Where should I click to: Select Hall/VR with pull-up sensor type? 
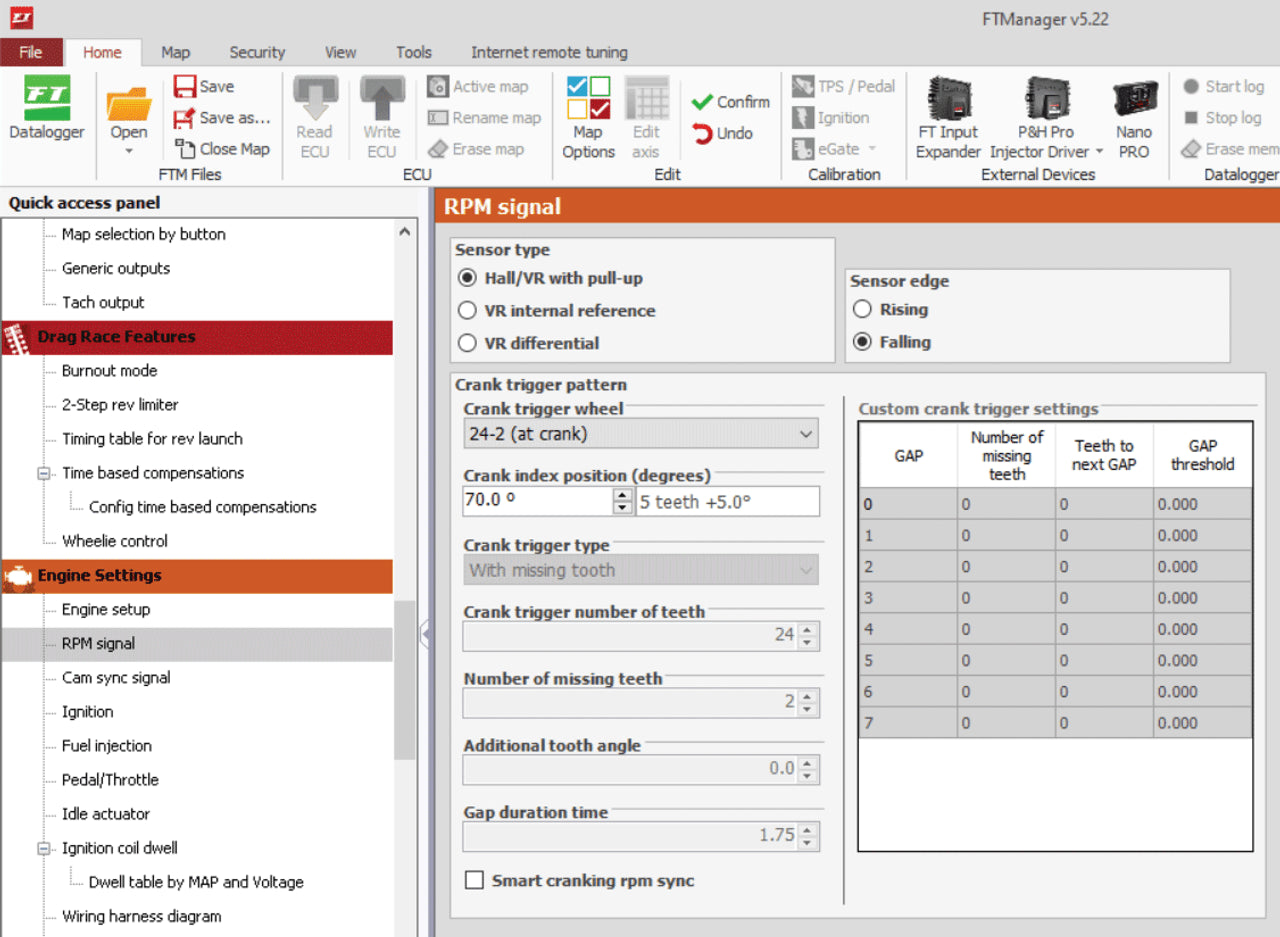point(550,278)
